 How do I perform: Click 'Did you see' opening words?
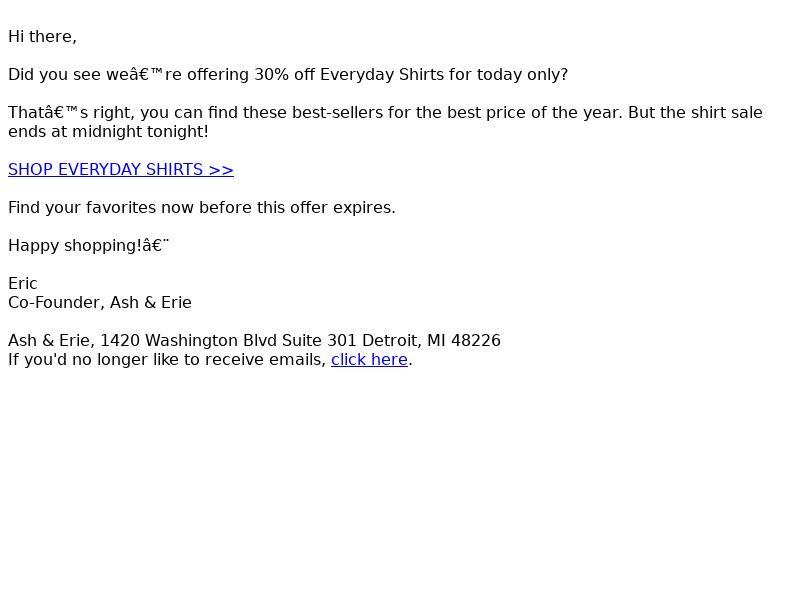pyautogui.click(x=55, y=74)
